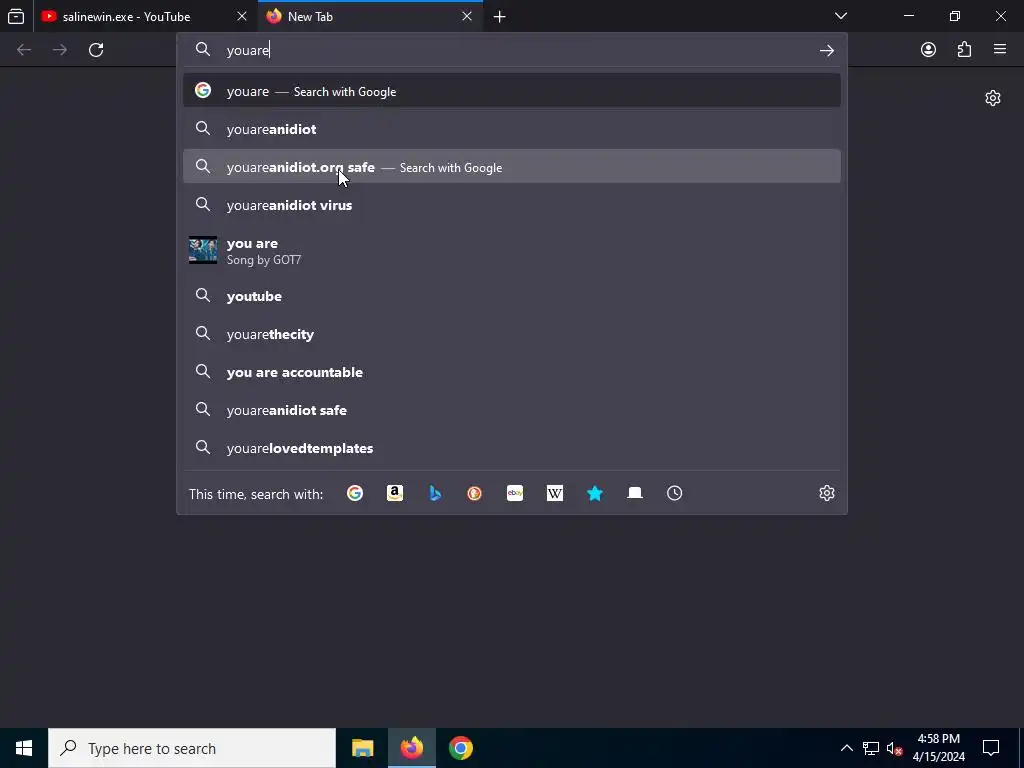Search bookmarks using the star icon
1024x768 pixels.
coord(595,493)
